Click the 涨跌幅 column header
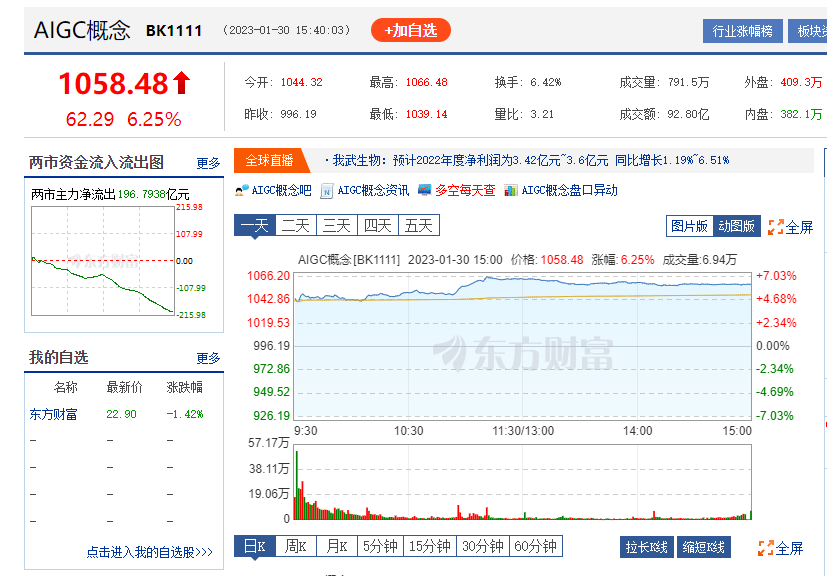 [185, 388]
